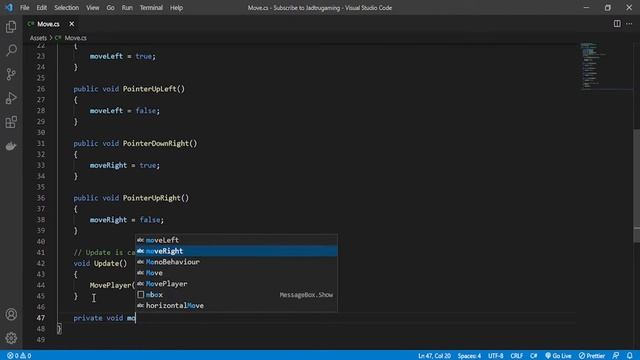This screenshot has height=360, width=640.
Task: Open the Manage gear icon
Action: (11, 338)
